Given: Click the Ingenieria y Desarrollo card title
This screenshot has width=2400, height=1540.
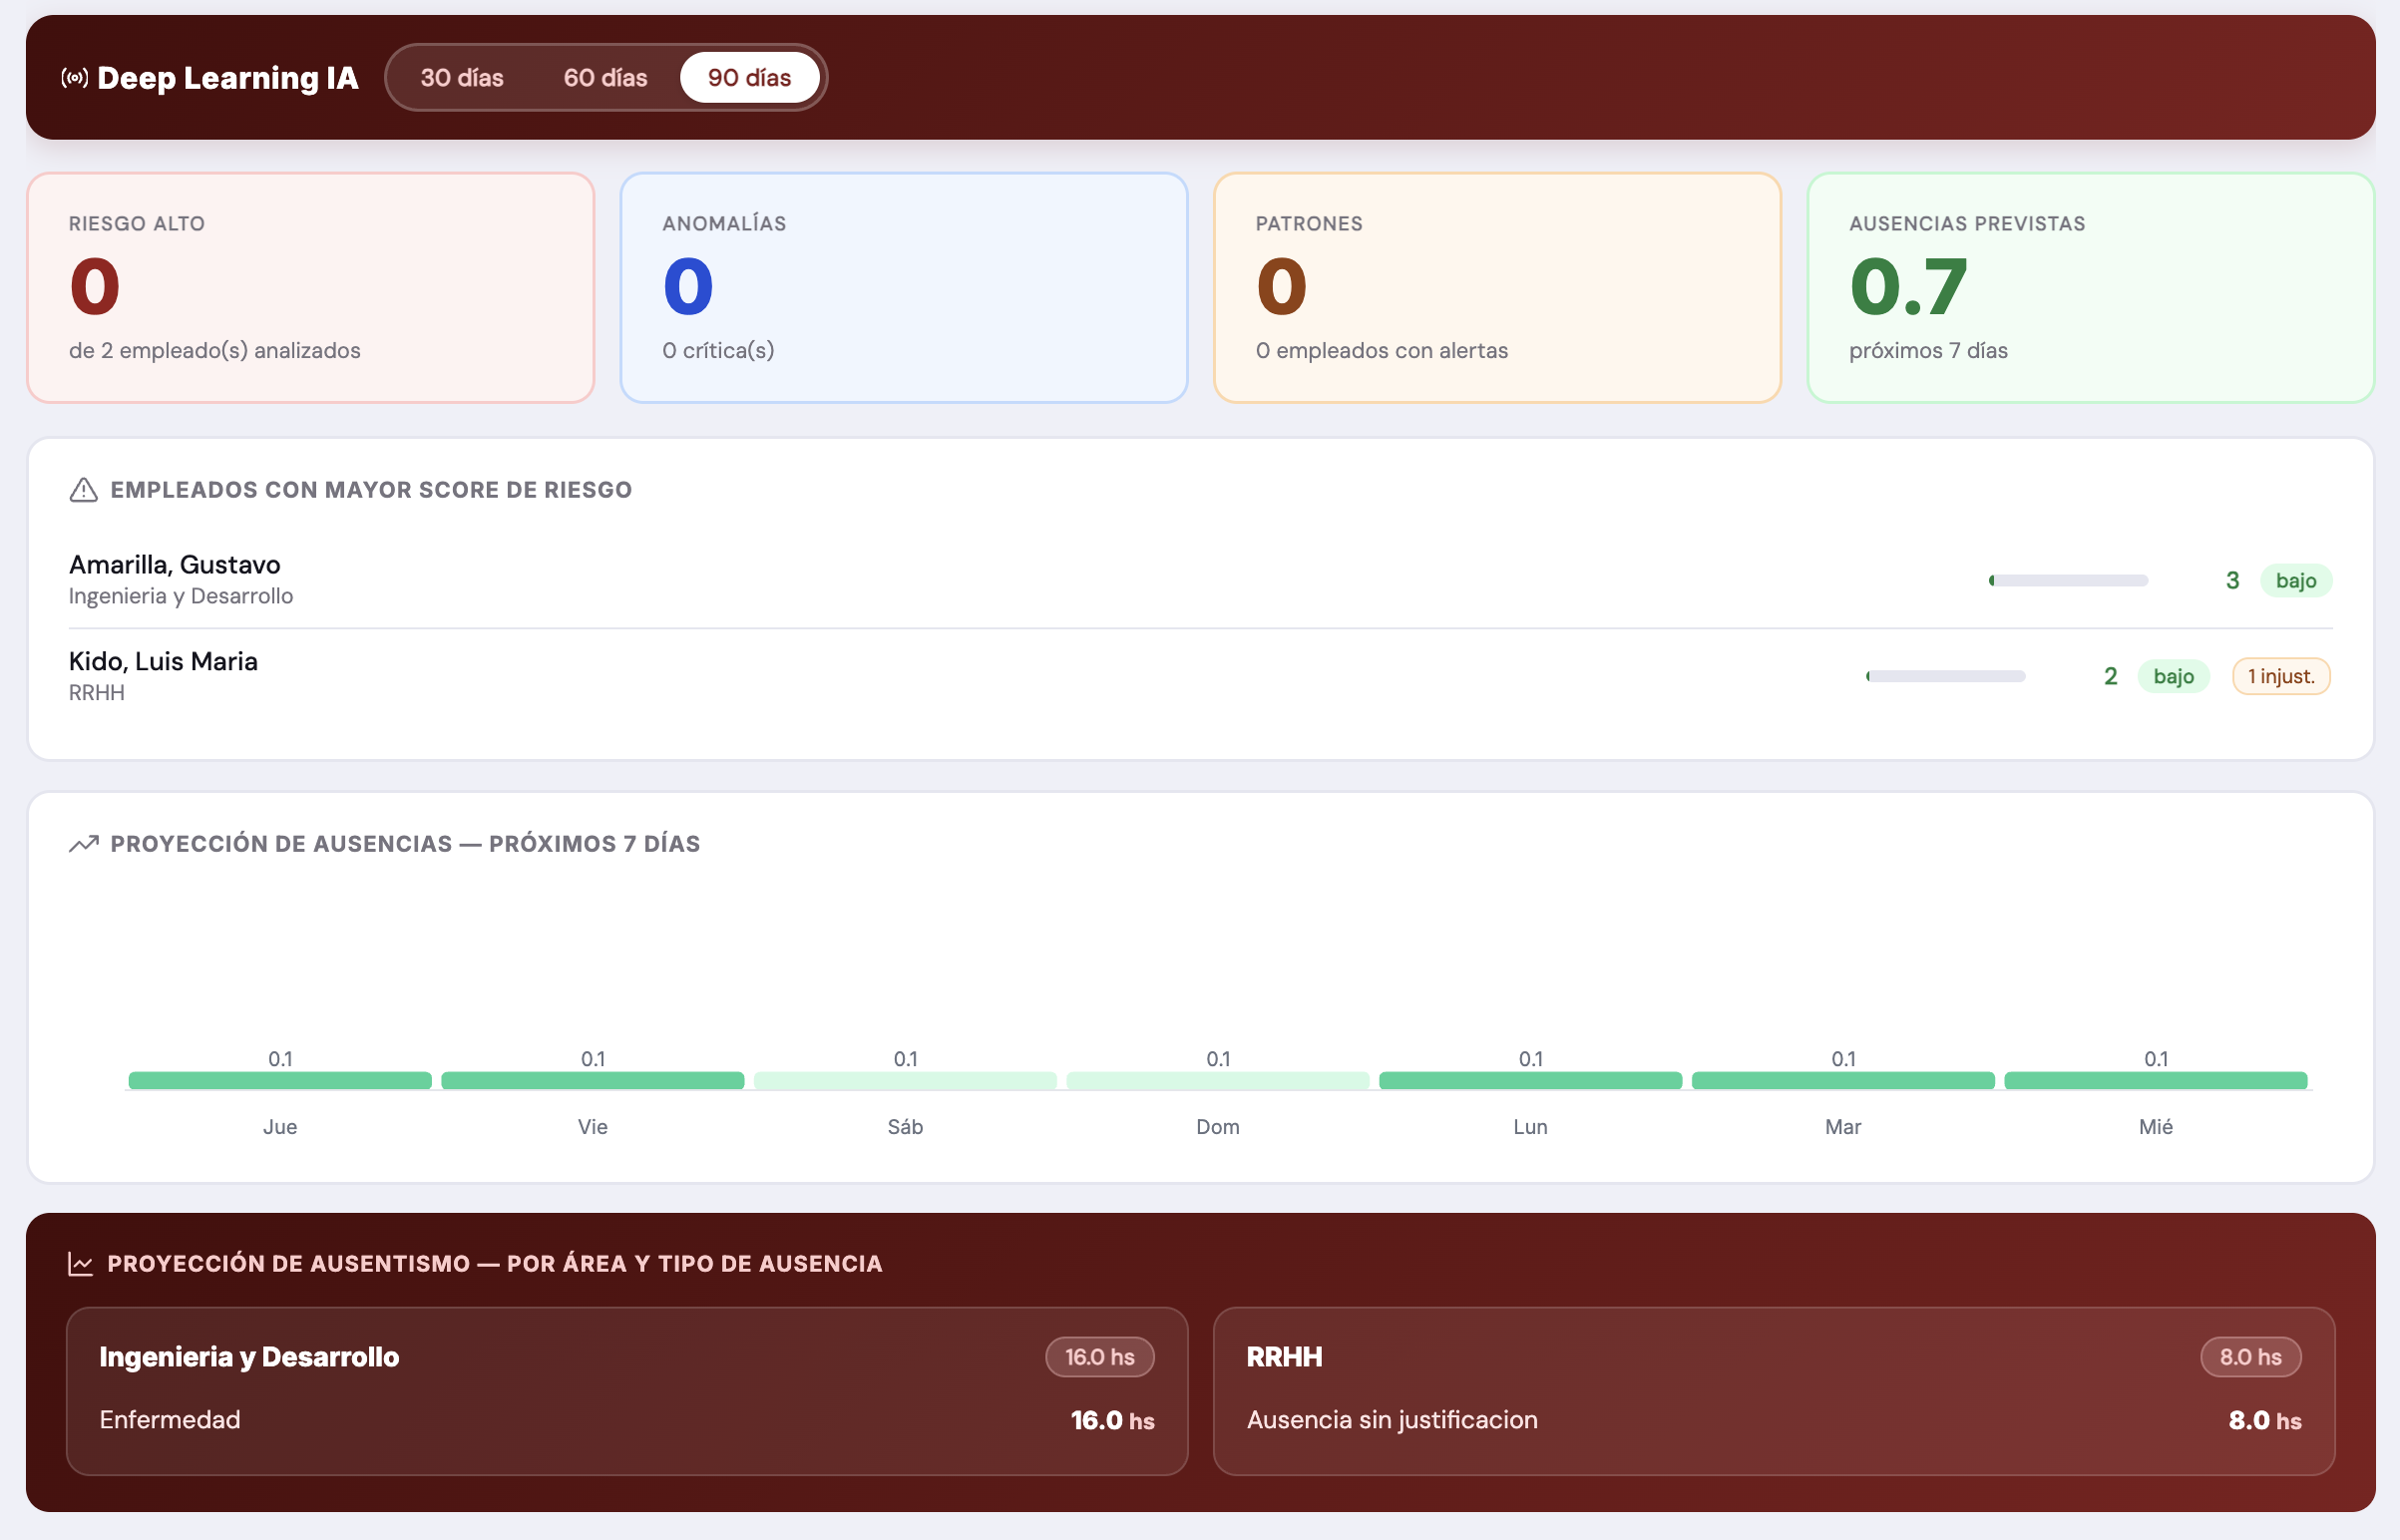Looking at the screenshot, I should [249, 1358].
